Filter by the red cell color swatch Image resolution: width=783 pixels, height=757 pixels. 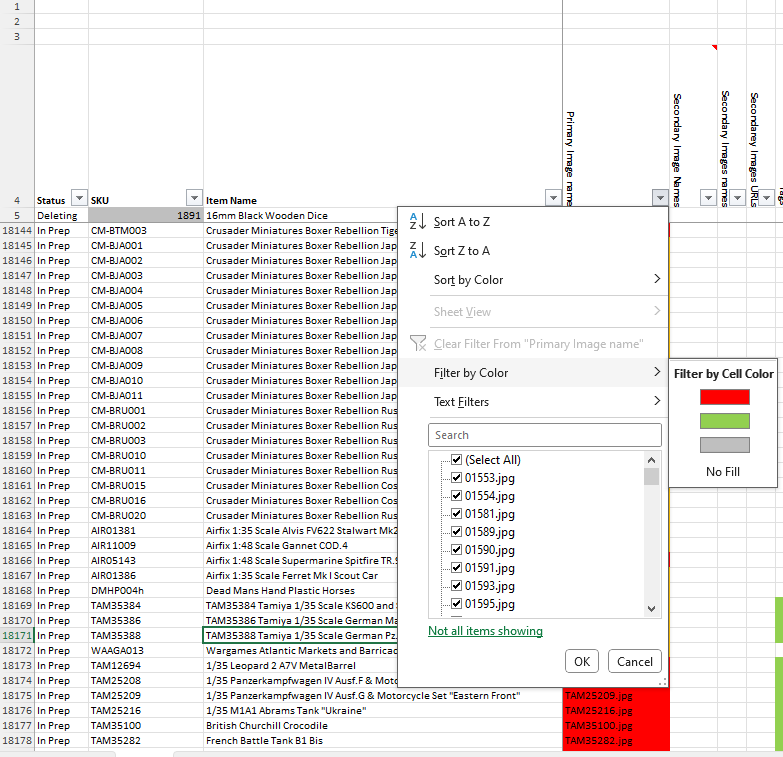(x=725, y=397)
